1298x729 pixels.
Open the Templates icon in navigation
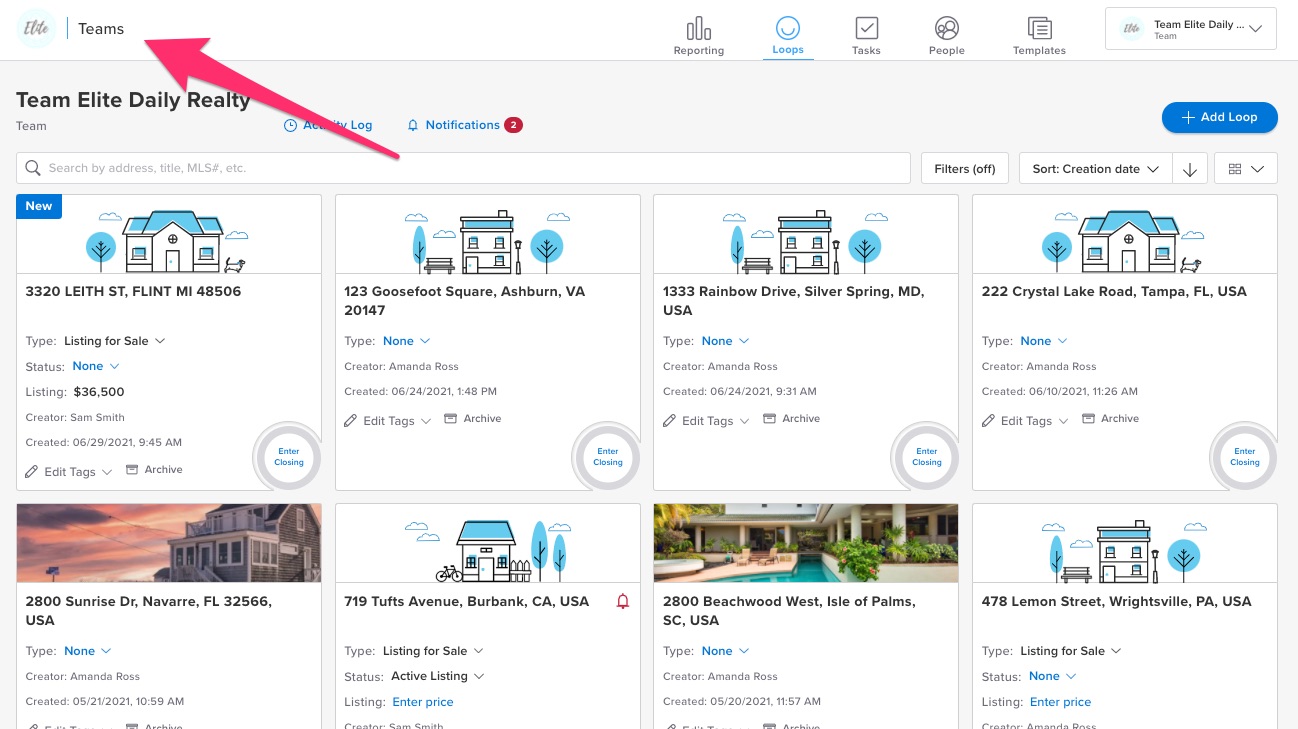click(x=1039, y=28)
